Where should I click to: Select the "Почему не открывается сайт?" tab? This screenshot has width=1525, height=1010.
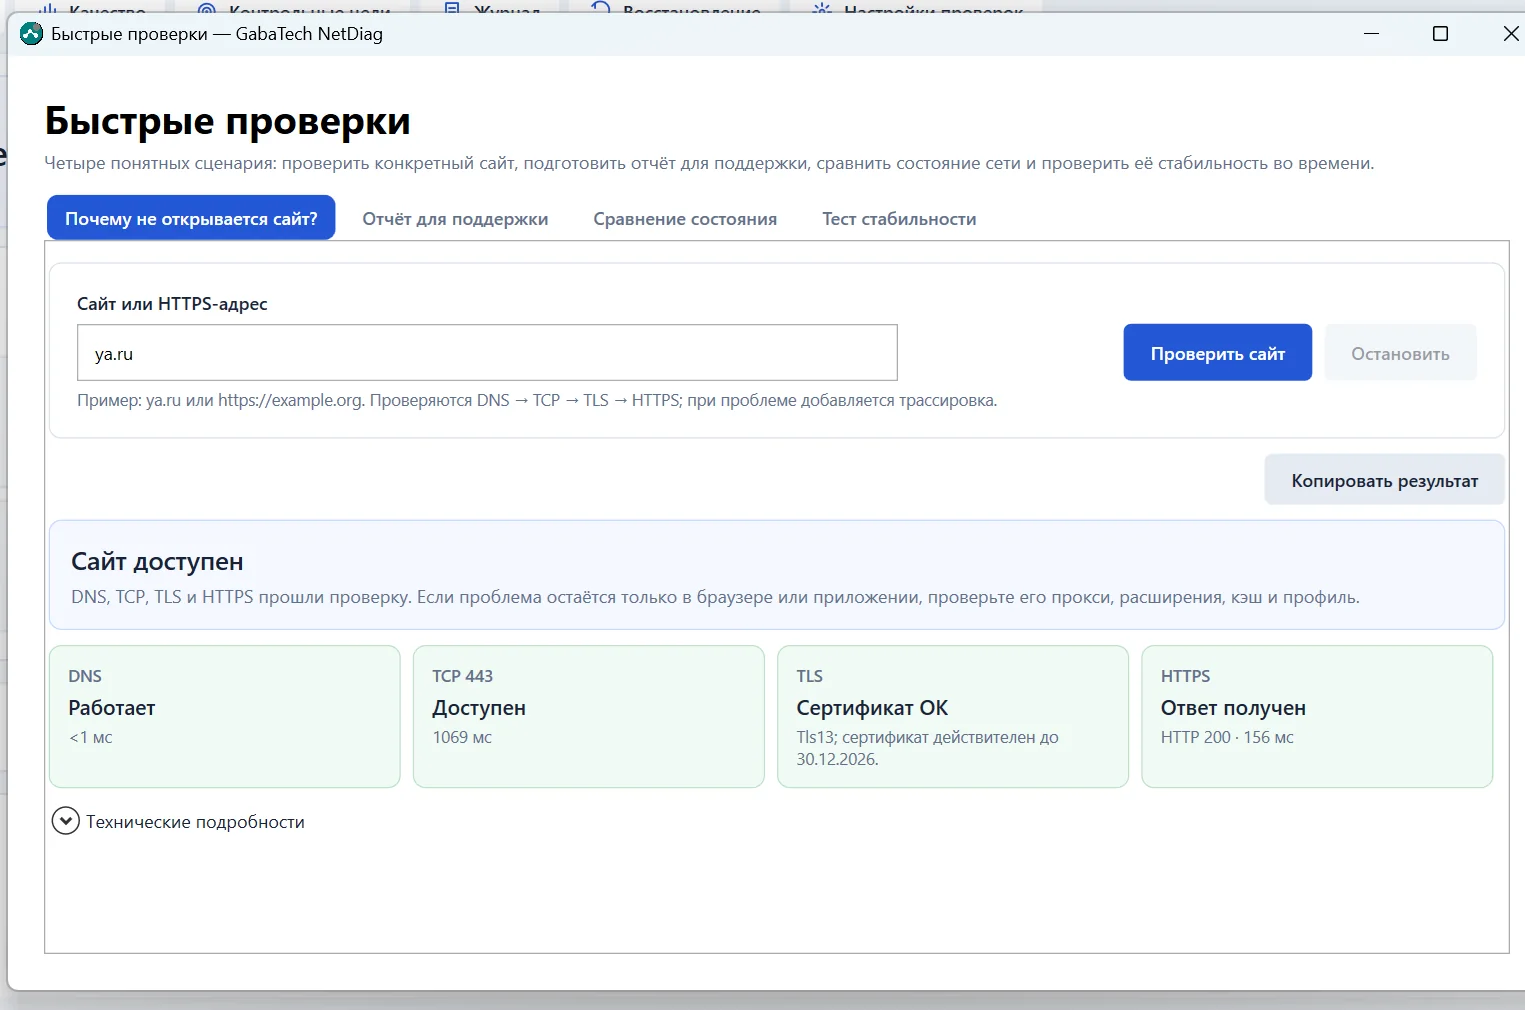(191, 218)
